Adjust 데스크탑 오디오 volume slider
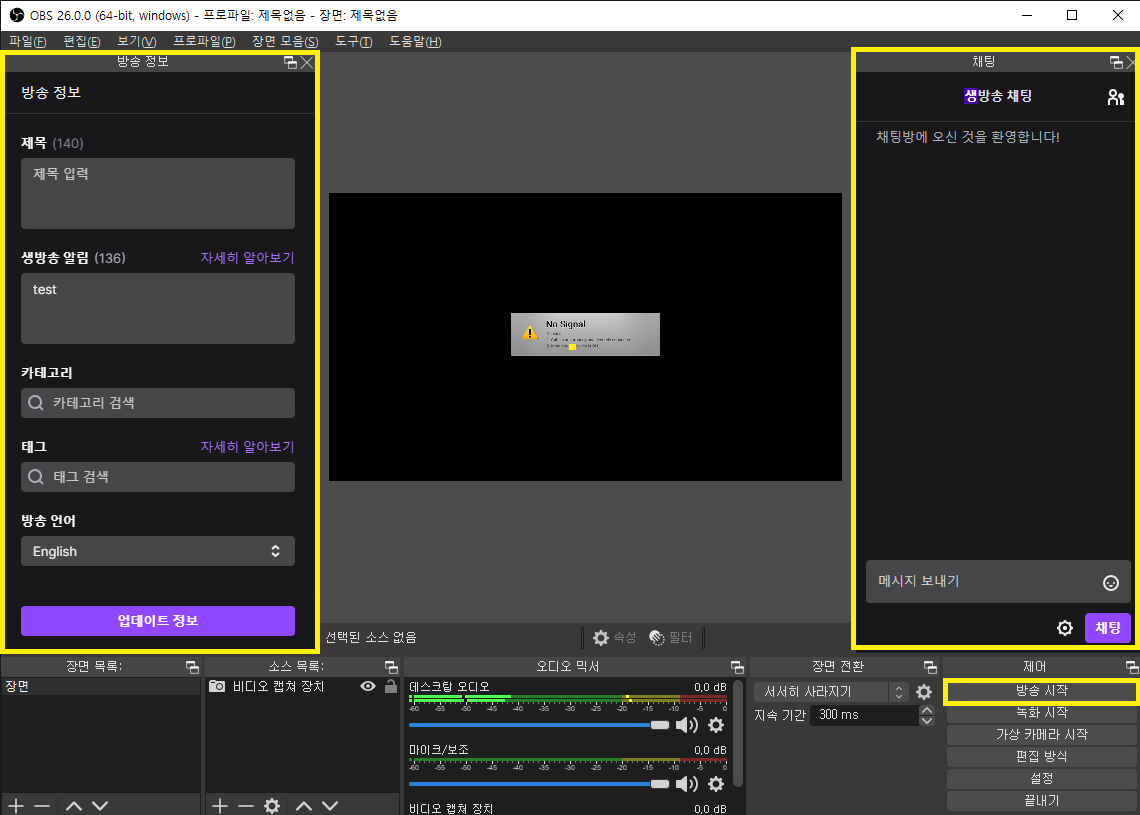This screenshot has width=1140, height=815. (x=539, y=725)
